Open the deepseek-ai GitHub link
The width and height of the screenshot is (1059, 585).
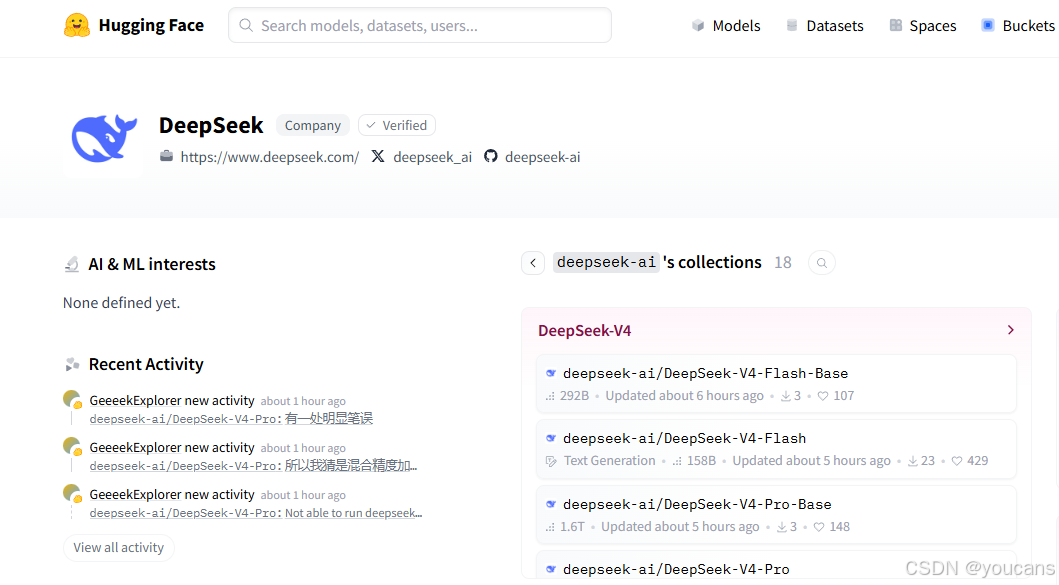tap(542, 157)
